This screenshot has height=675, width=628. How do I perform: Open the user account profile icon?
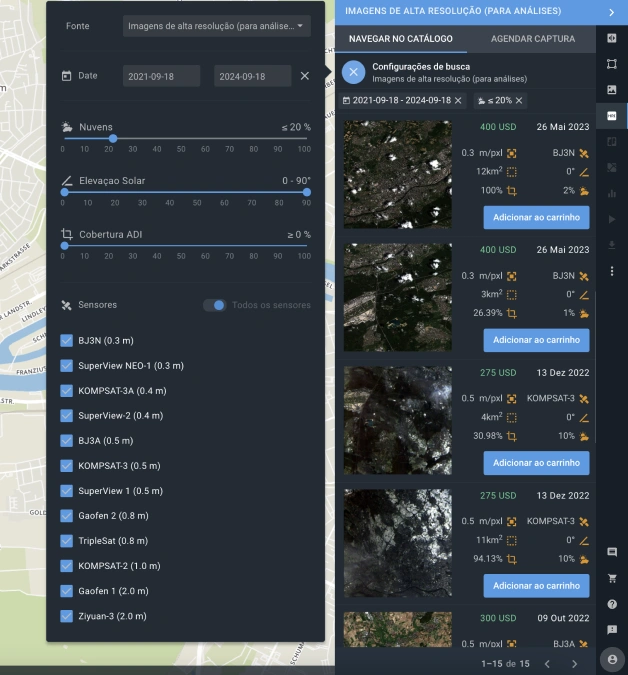point(612,659)
